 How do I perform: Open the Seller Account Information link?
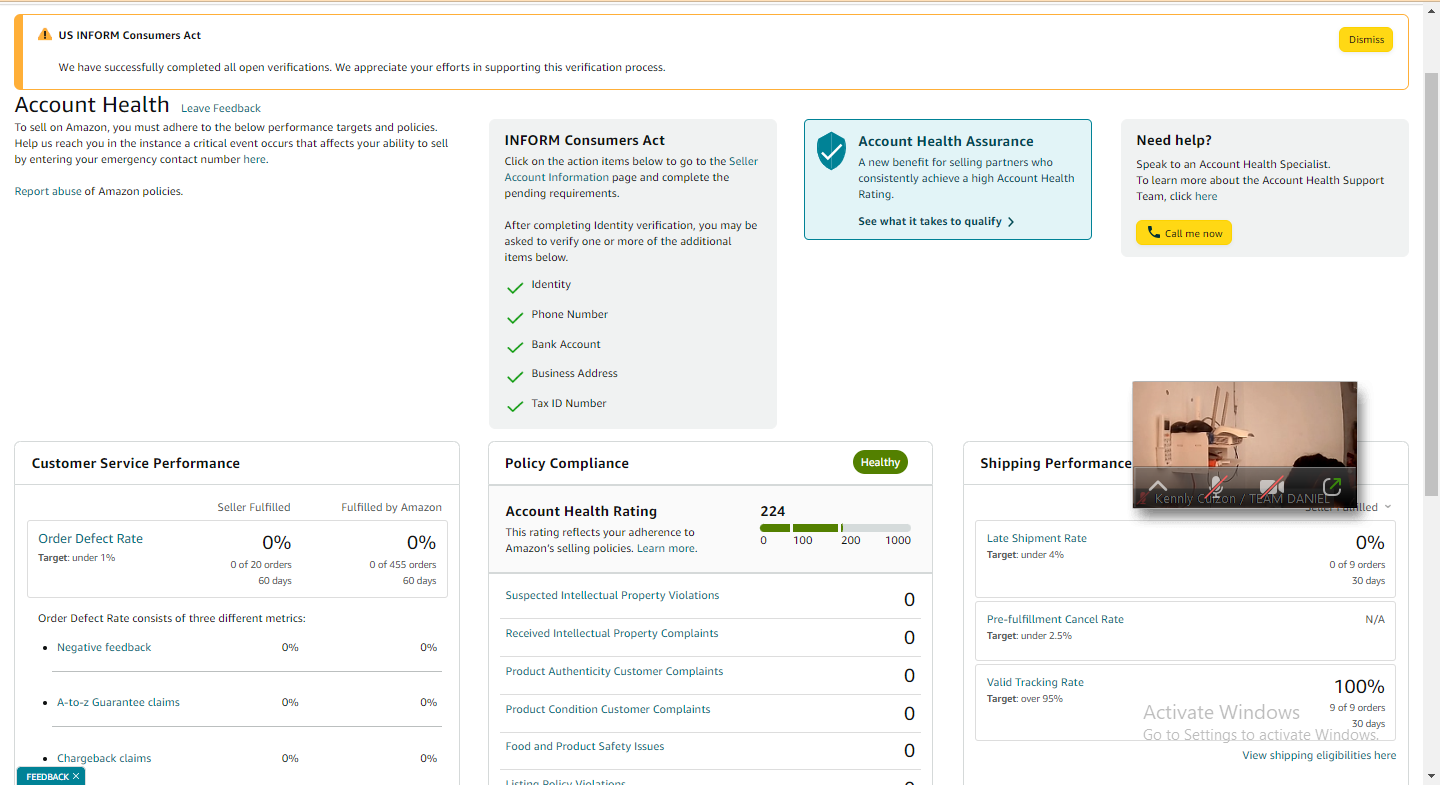tap(631, 169)
